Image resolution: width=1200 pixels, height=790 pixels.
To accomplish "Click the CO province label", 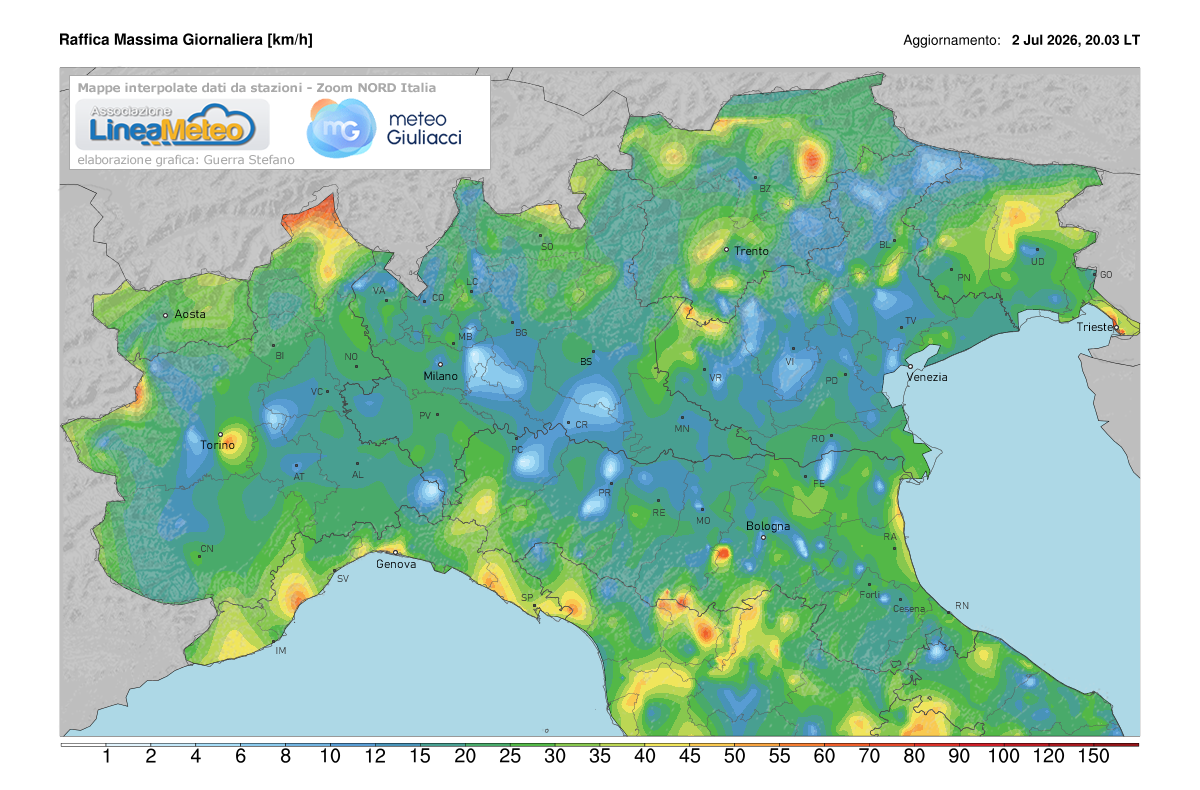I will tap(437, 298).
